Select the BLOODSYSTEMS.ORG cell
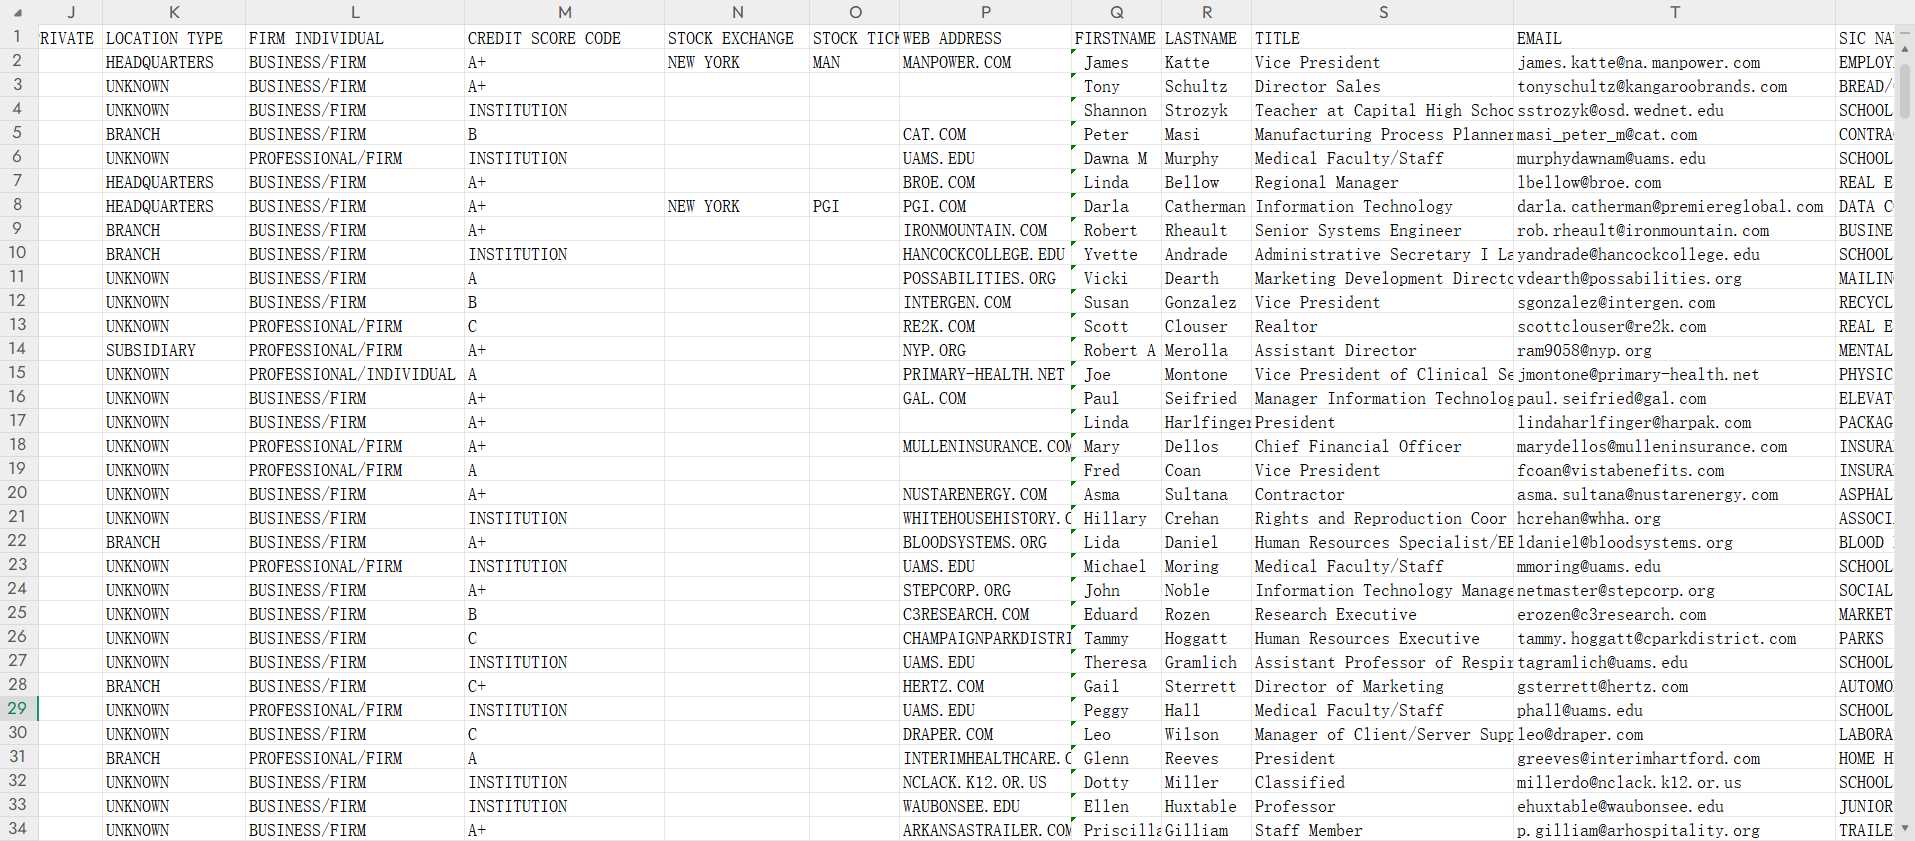 click(x=985, y=541)
